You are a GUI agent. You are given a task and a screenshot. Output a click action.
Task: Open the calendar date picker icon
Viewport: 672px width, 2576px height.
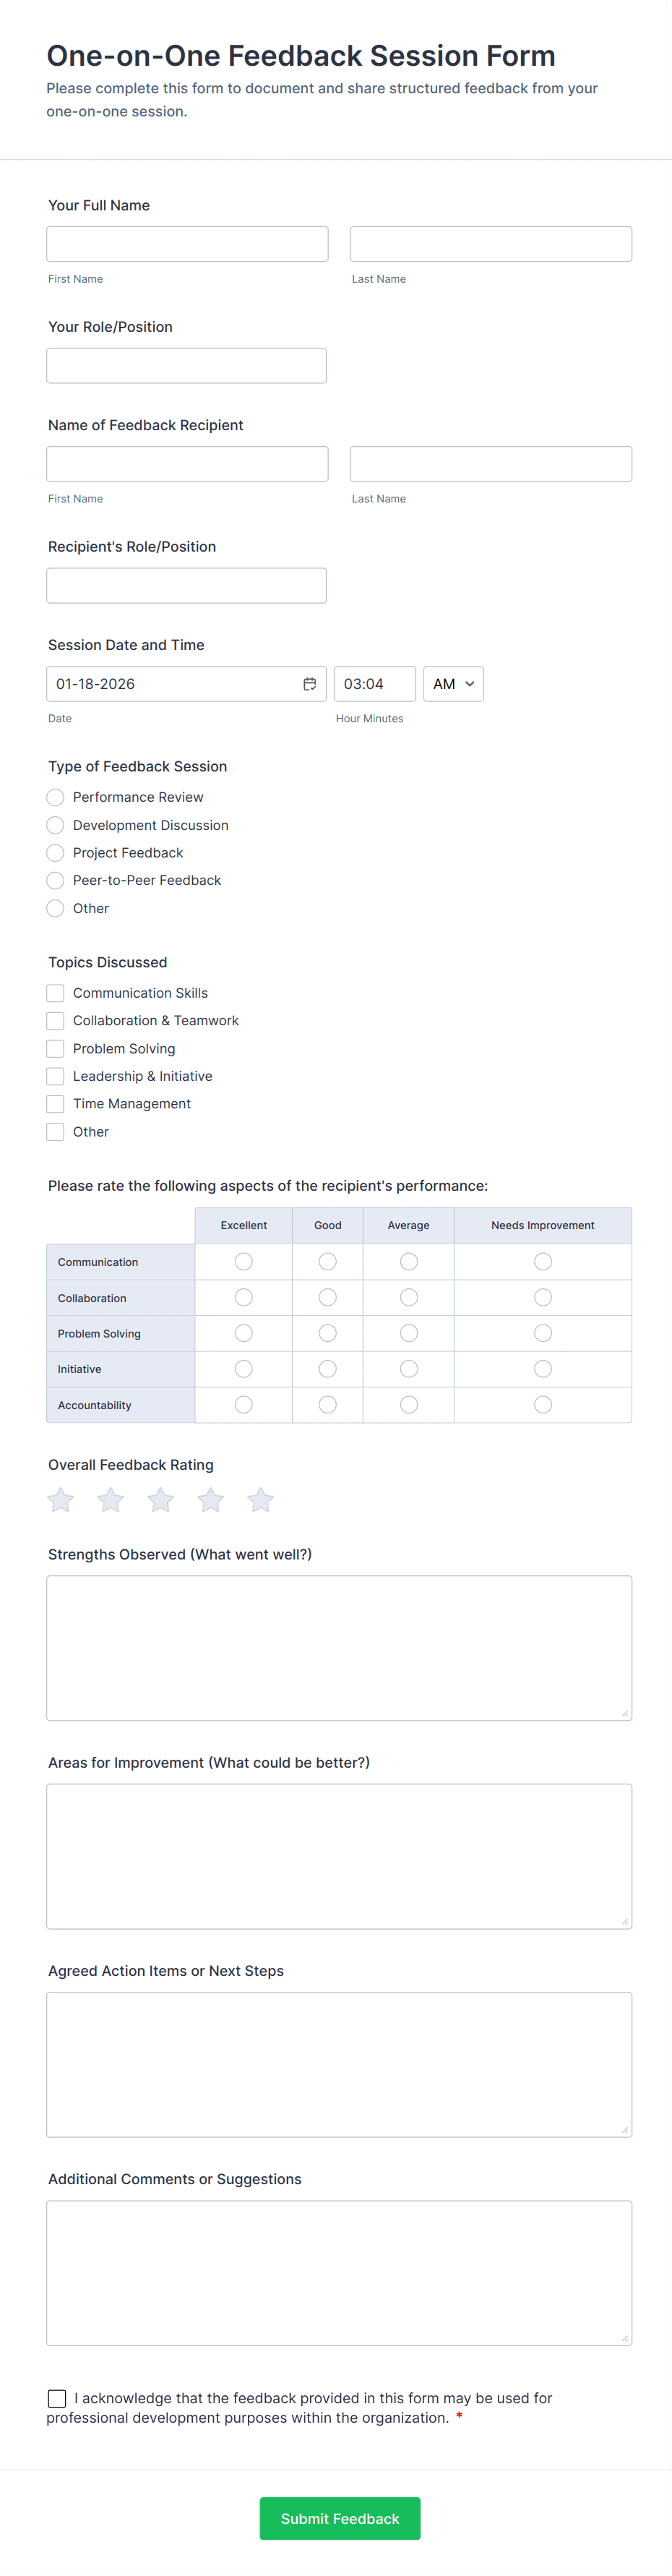[x=310, y=684]
